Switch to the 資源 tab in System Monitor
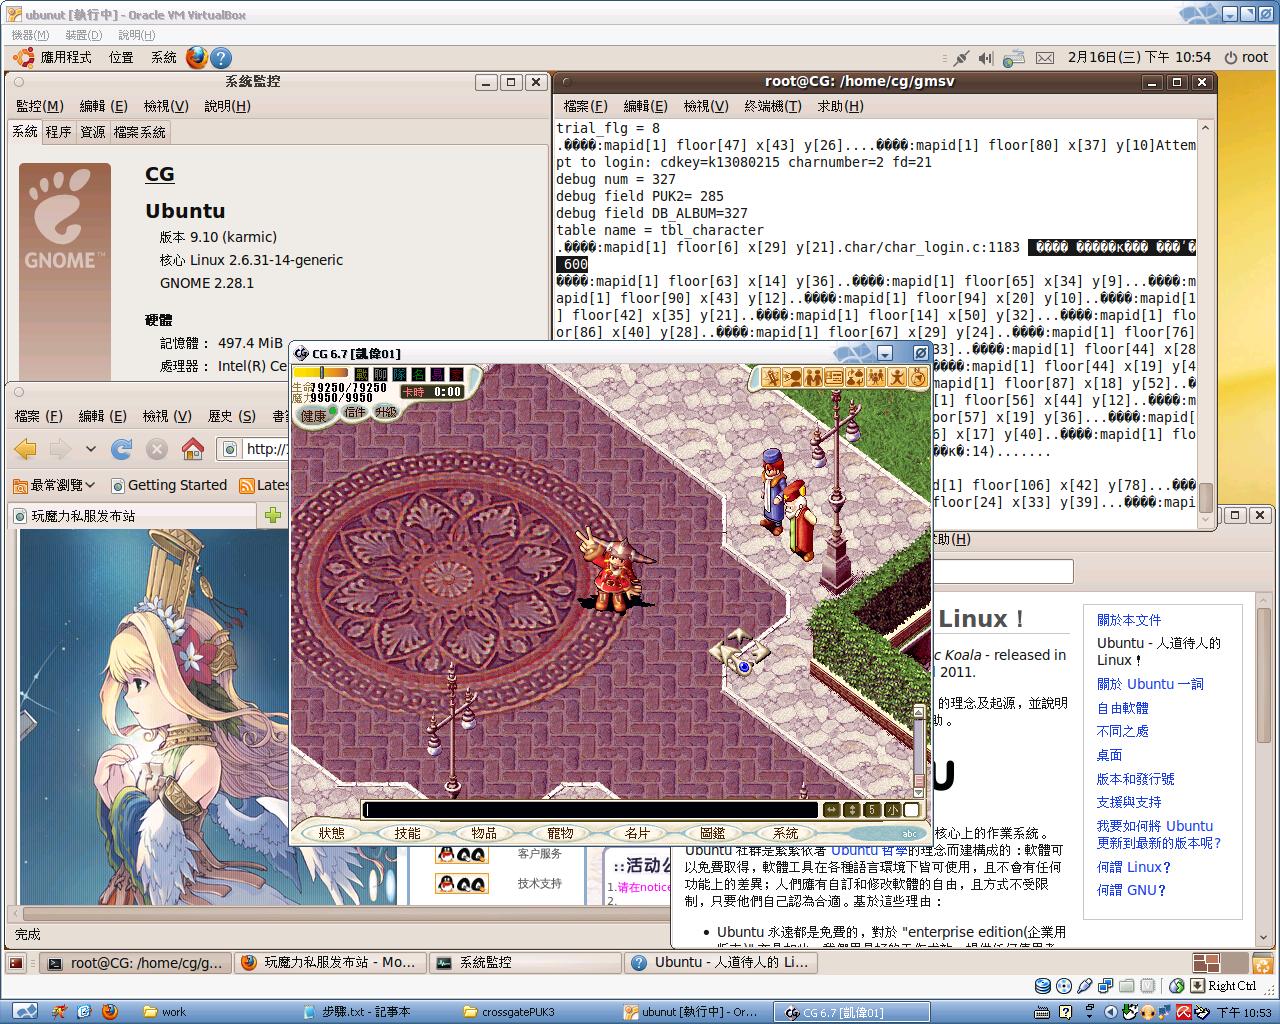This screenshot has height=1024, width=1280. point(93,132)
